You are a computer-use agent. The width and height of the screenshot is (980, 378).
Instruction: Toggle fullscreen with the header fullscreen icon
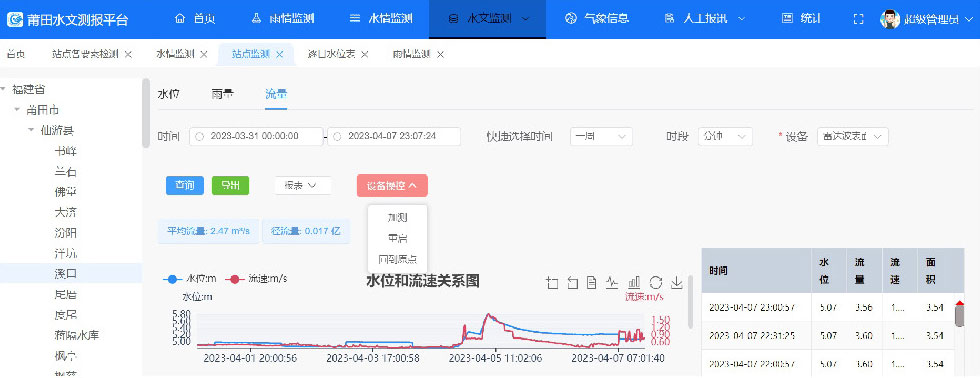[859, 19]
